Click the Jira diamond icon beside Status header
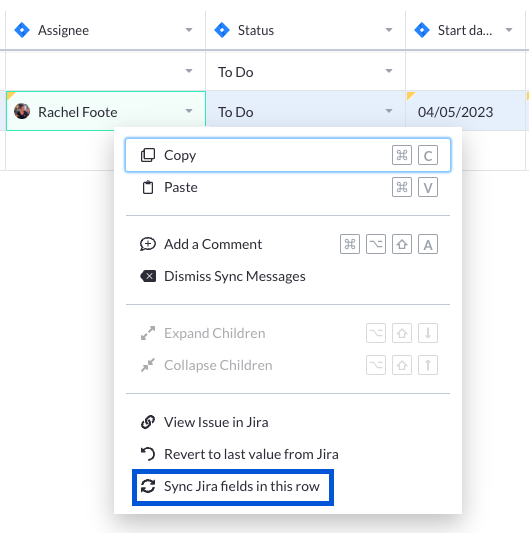Image resolution: width=529 pixels, height=533 pixels. 222,30
